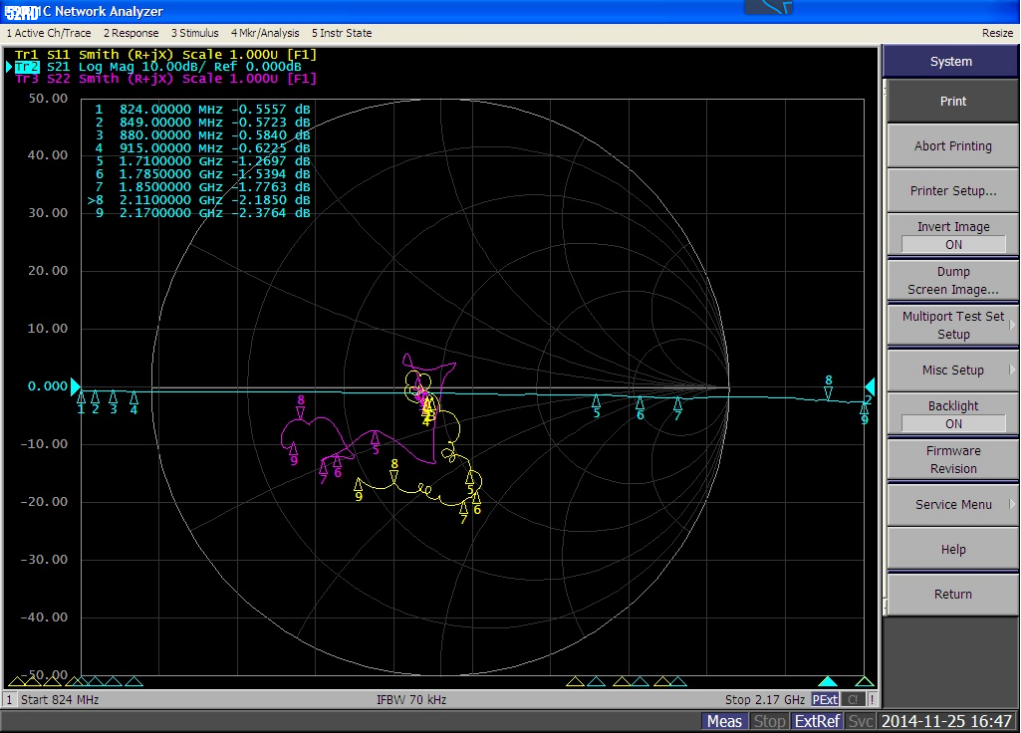
Task: Click the Stop status indicator in the instrument bar
Action: pos(769,721)
